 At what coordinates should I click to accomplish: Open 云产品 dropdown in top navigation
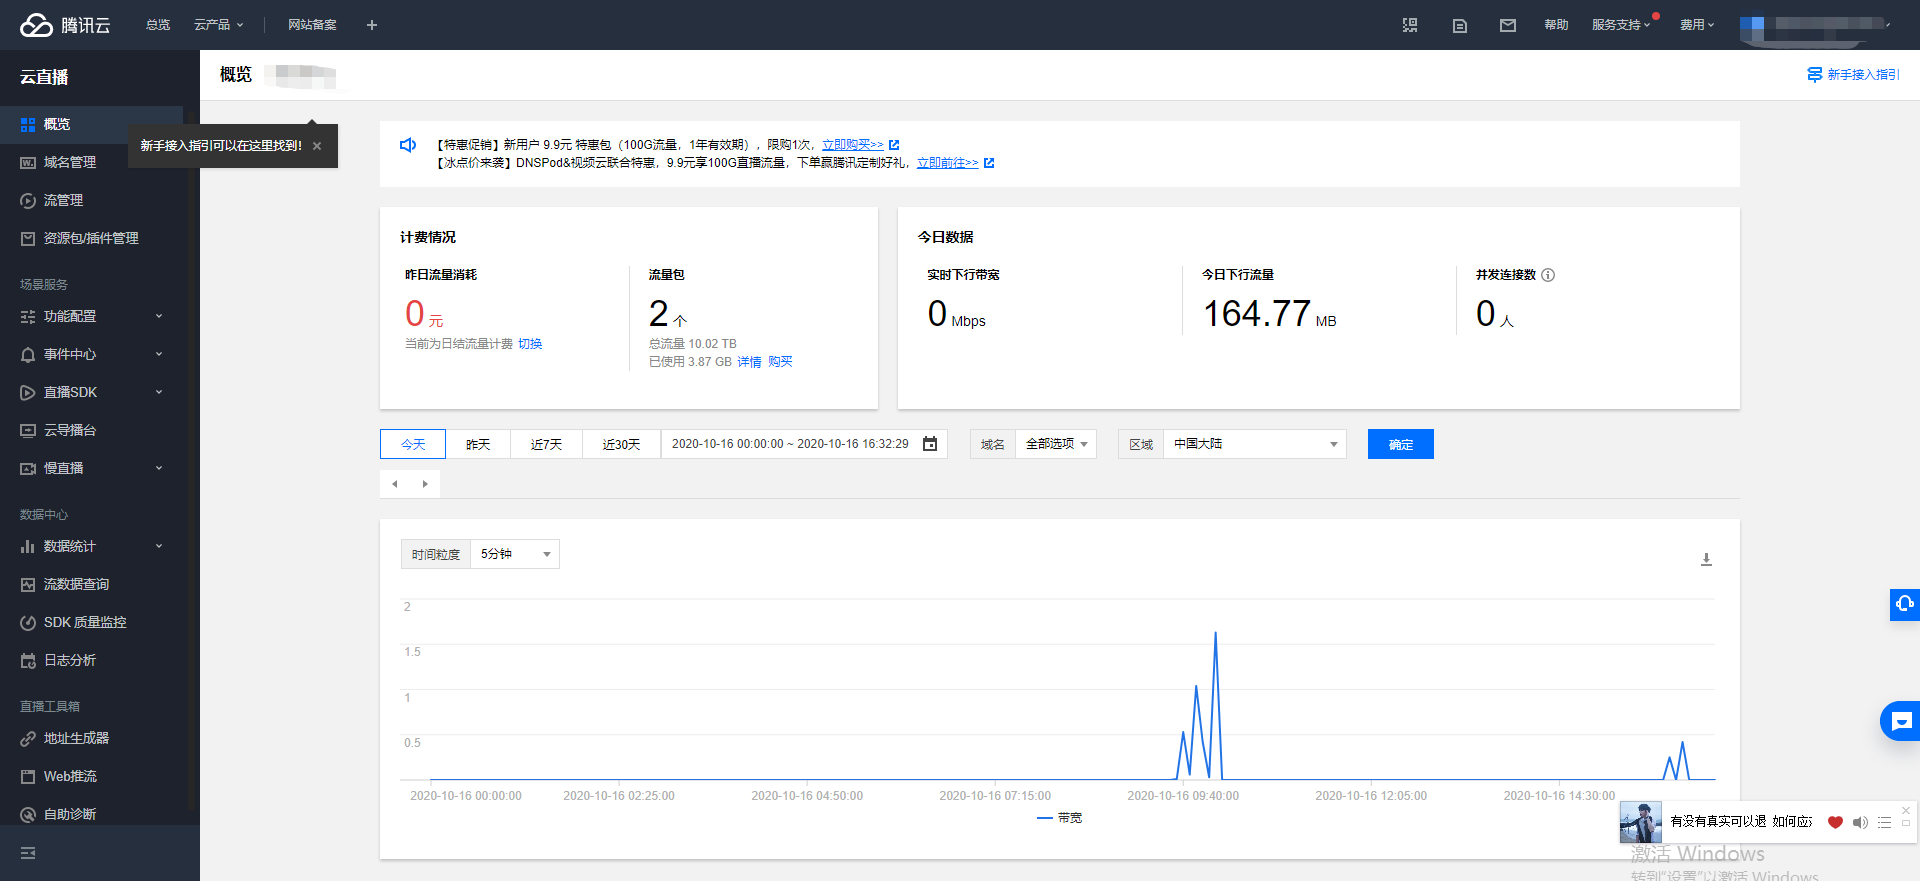pos(218,25)
